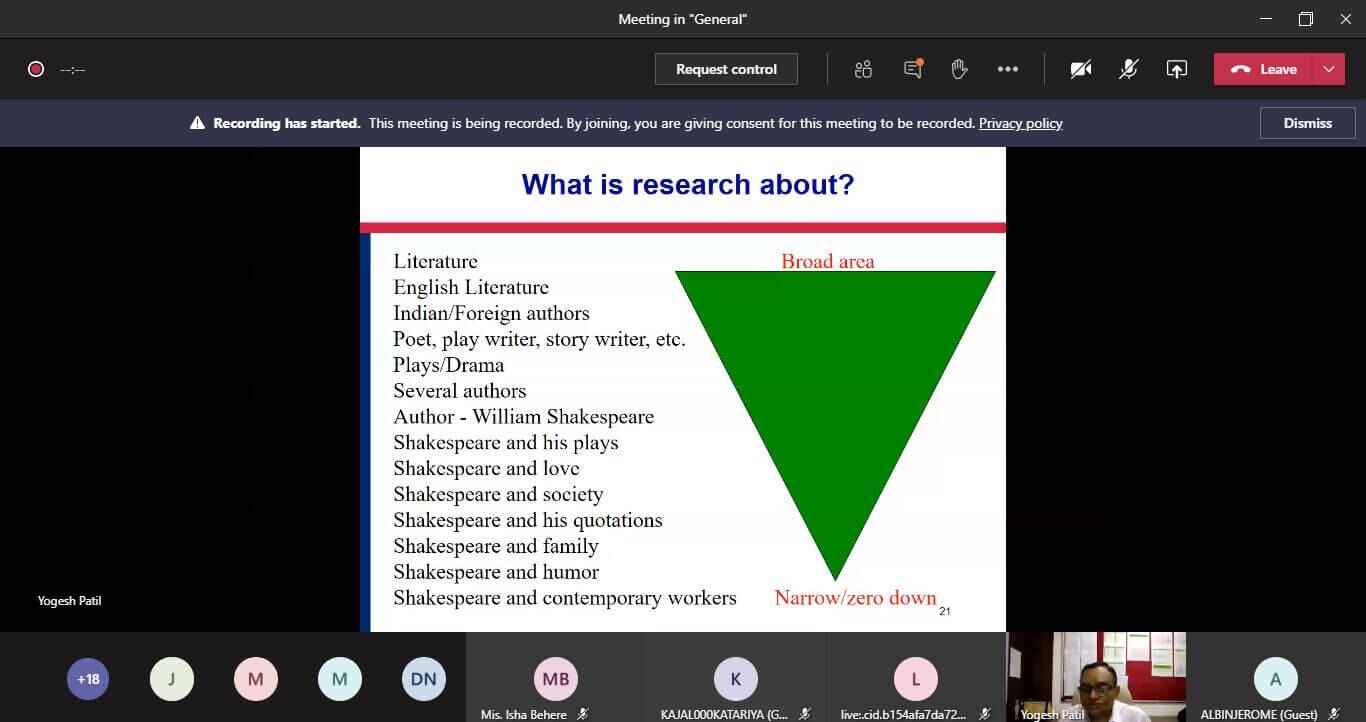Click the Shakespeare and humor line
1366x722 pixels.
pyautogui.click(x=496, y=572)
